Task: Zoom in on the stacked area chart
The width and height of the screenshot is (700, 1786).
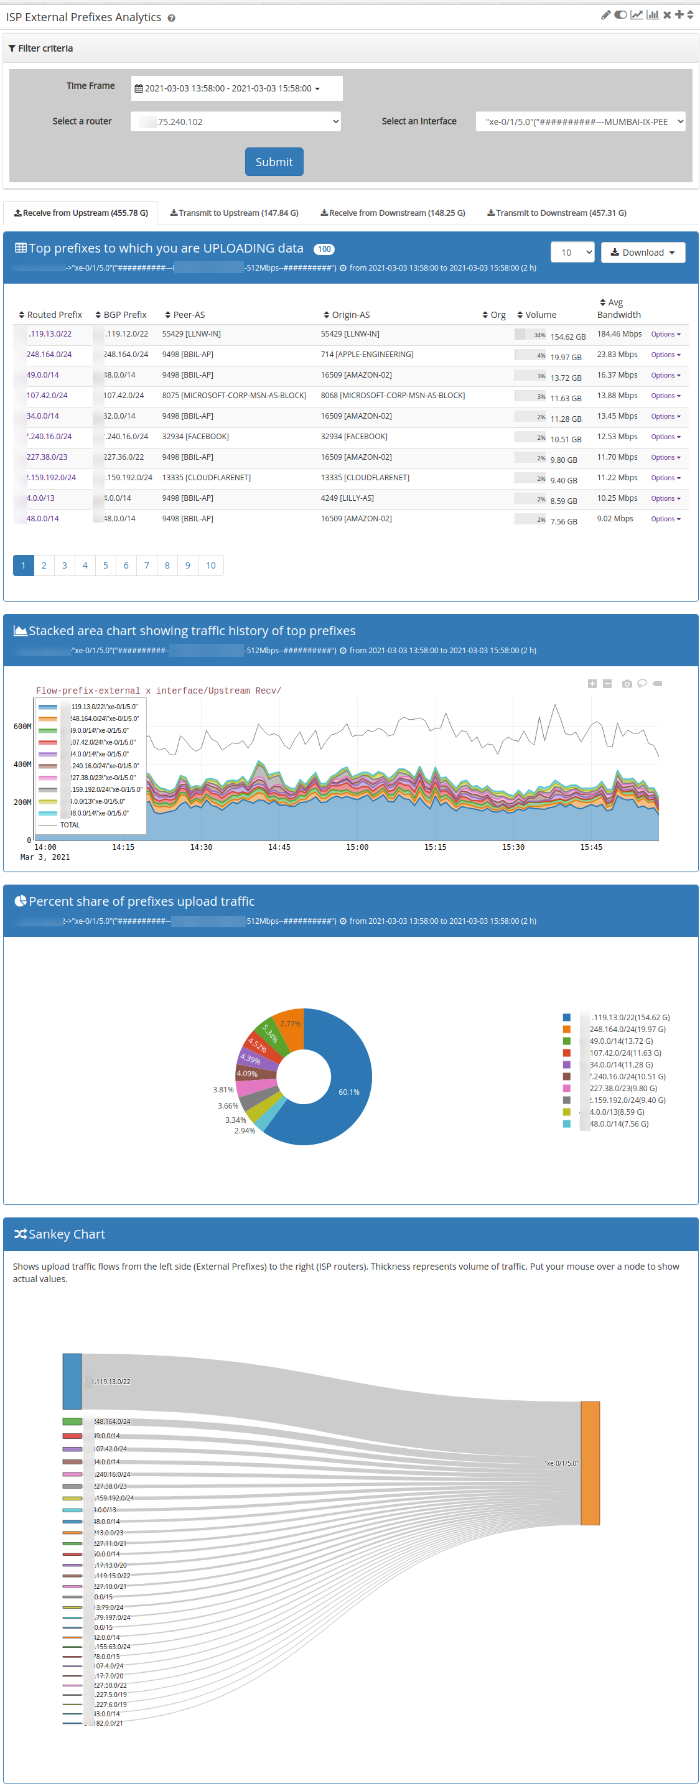Action: (x=592, y=684)
